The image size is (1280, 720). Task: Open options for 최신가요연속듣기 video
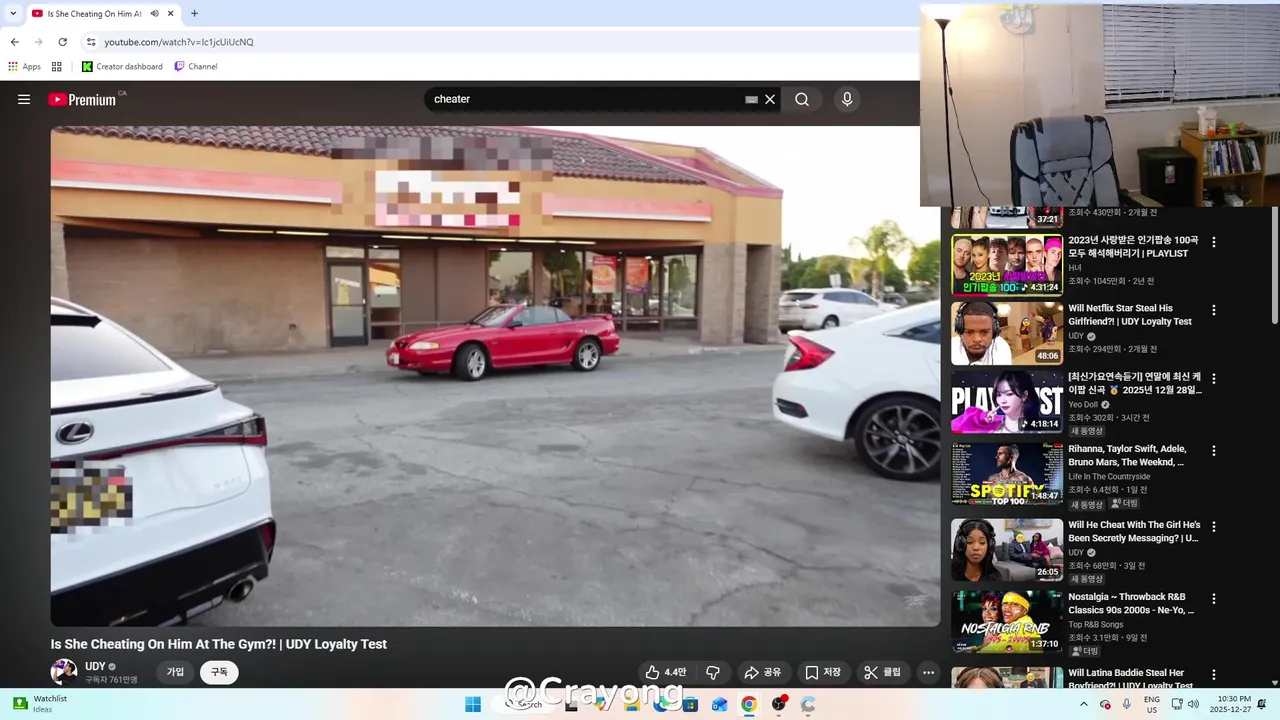tap(1214, 379)
